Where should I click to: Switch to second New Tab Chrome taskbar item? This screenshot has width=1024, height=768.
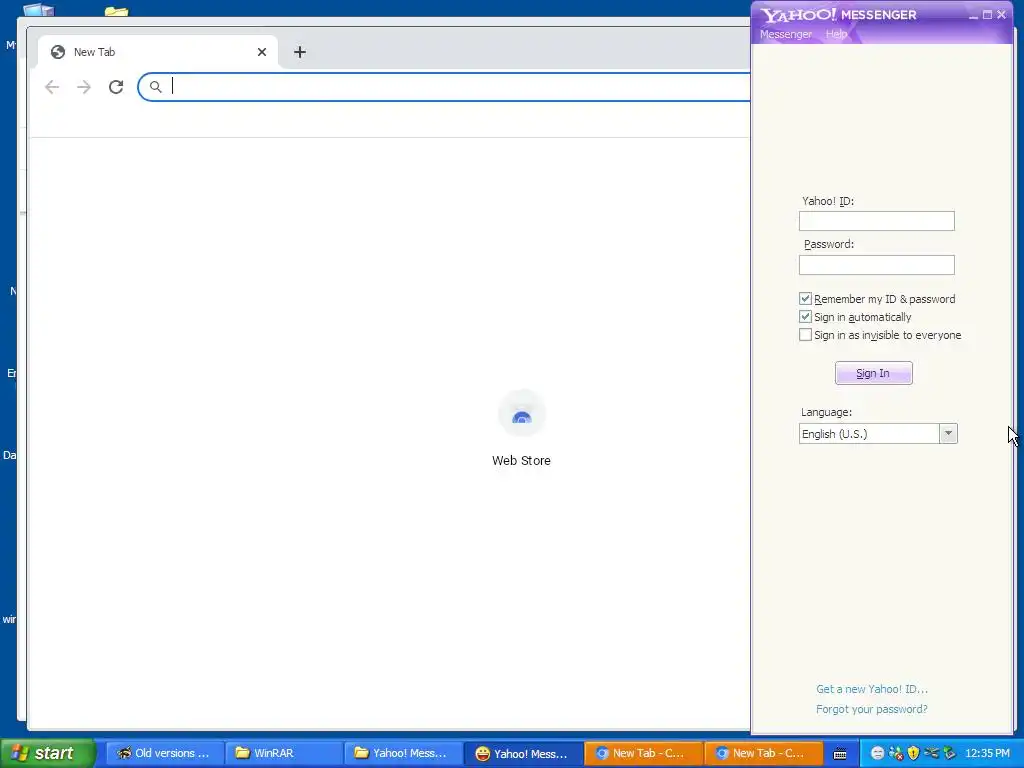click(763, 753)
